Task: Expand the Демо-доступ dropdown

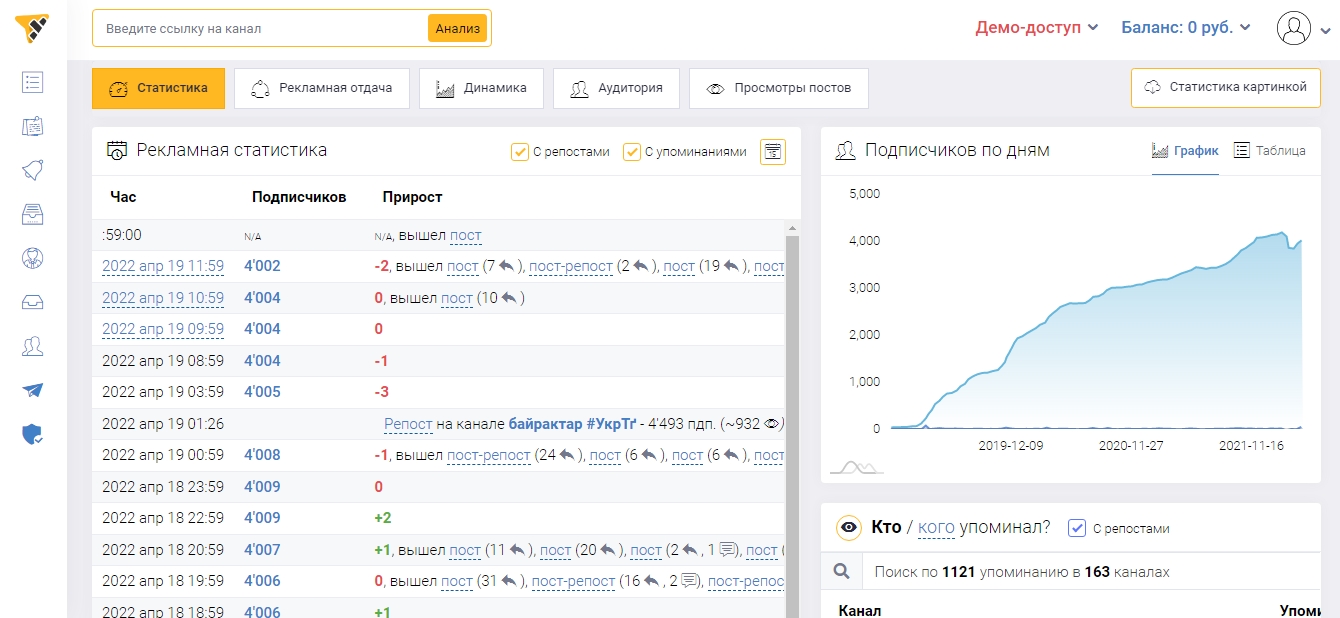Action: pos(1037,28)
